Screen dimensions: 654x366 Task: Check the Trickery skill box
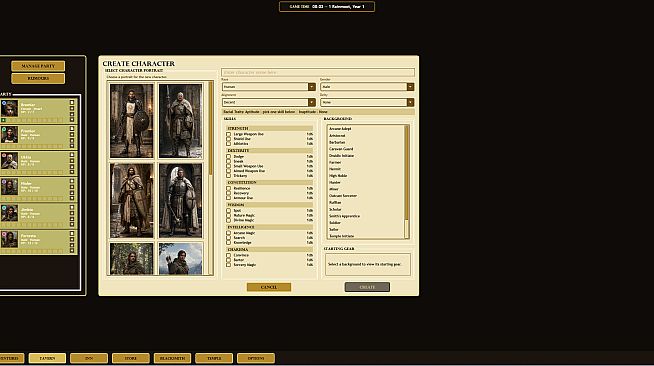pyautogui.click(x=229, y=175)
